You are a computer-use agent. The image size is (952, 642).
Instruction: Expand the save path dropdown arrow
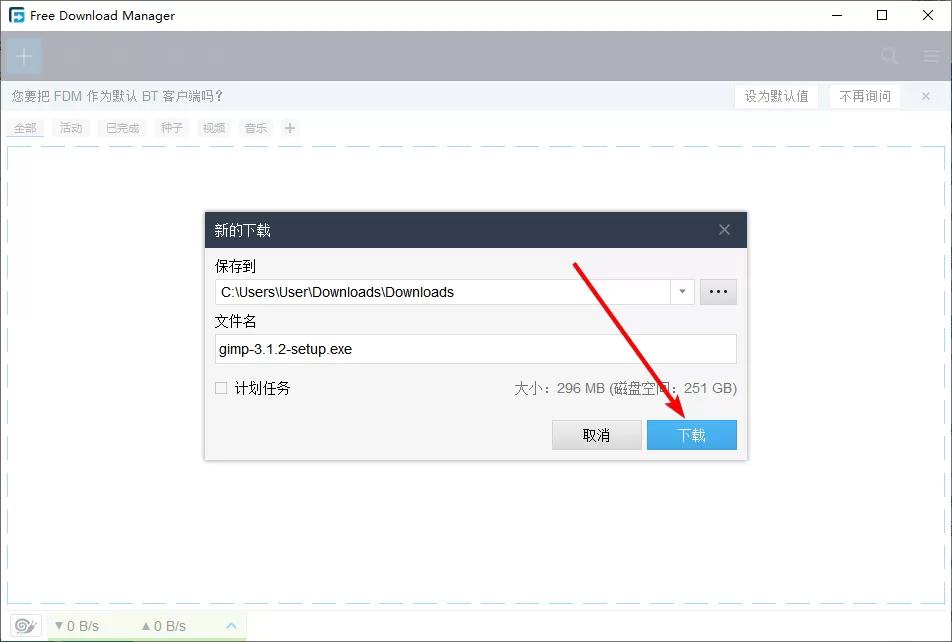point(682,292)
